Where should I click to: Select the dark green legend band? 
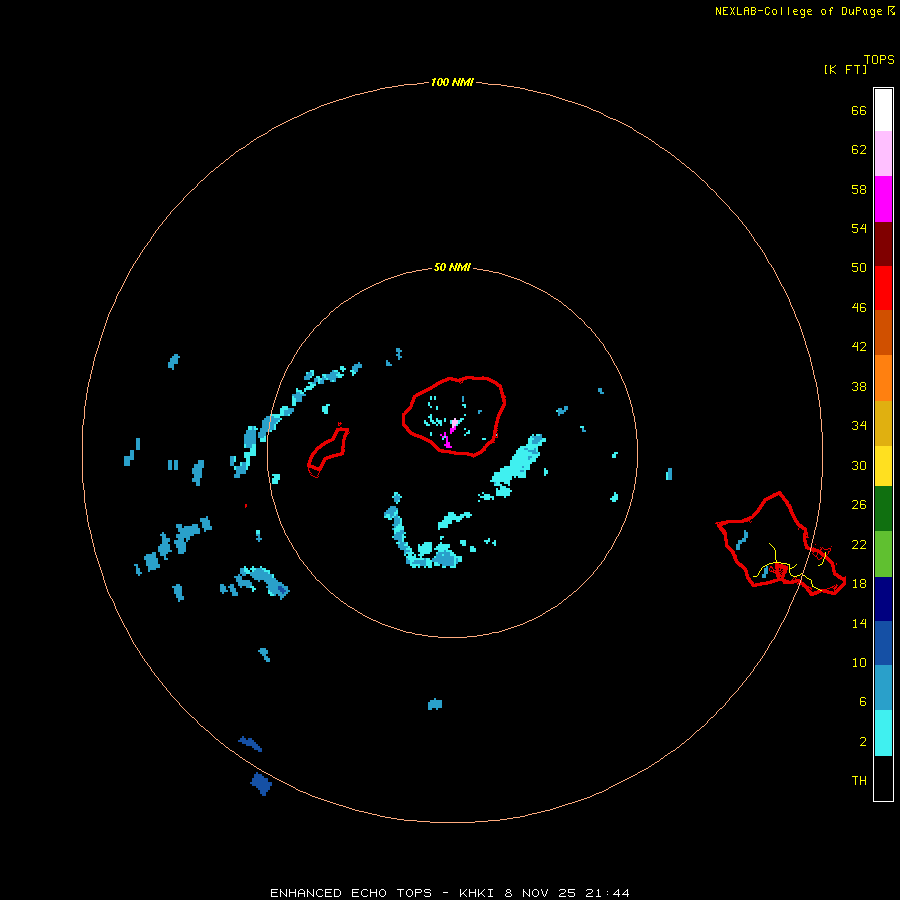883,509
